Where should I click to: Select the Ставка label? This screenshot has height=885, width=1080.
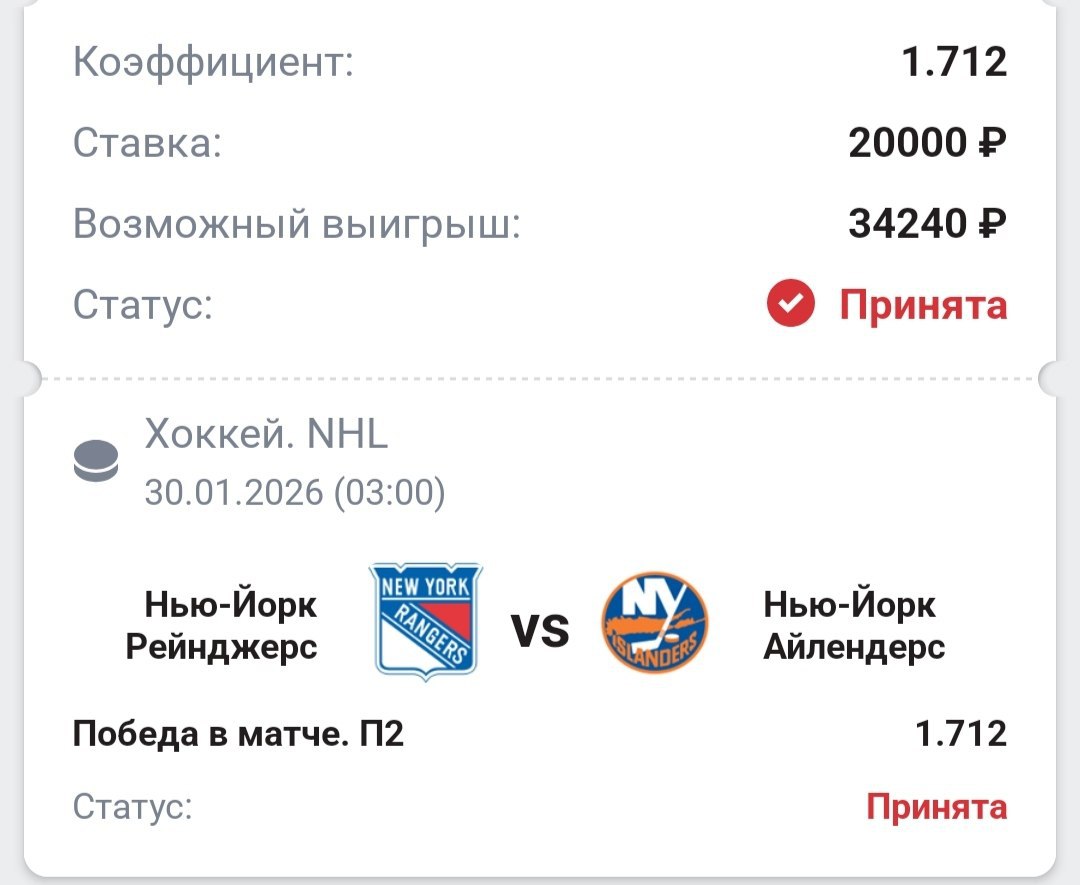[x=147, y=144]
